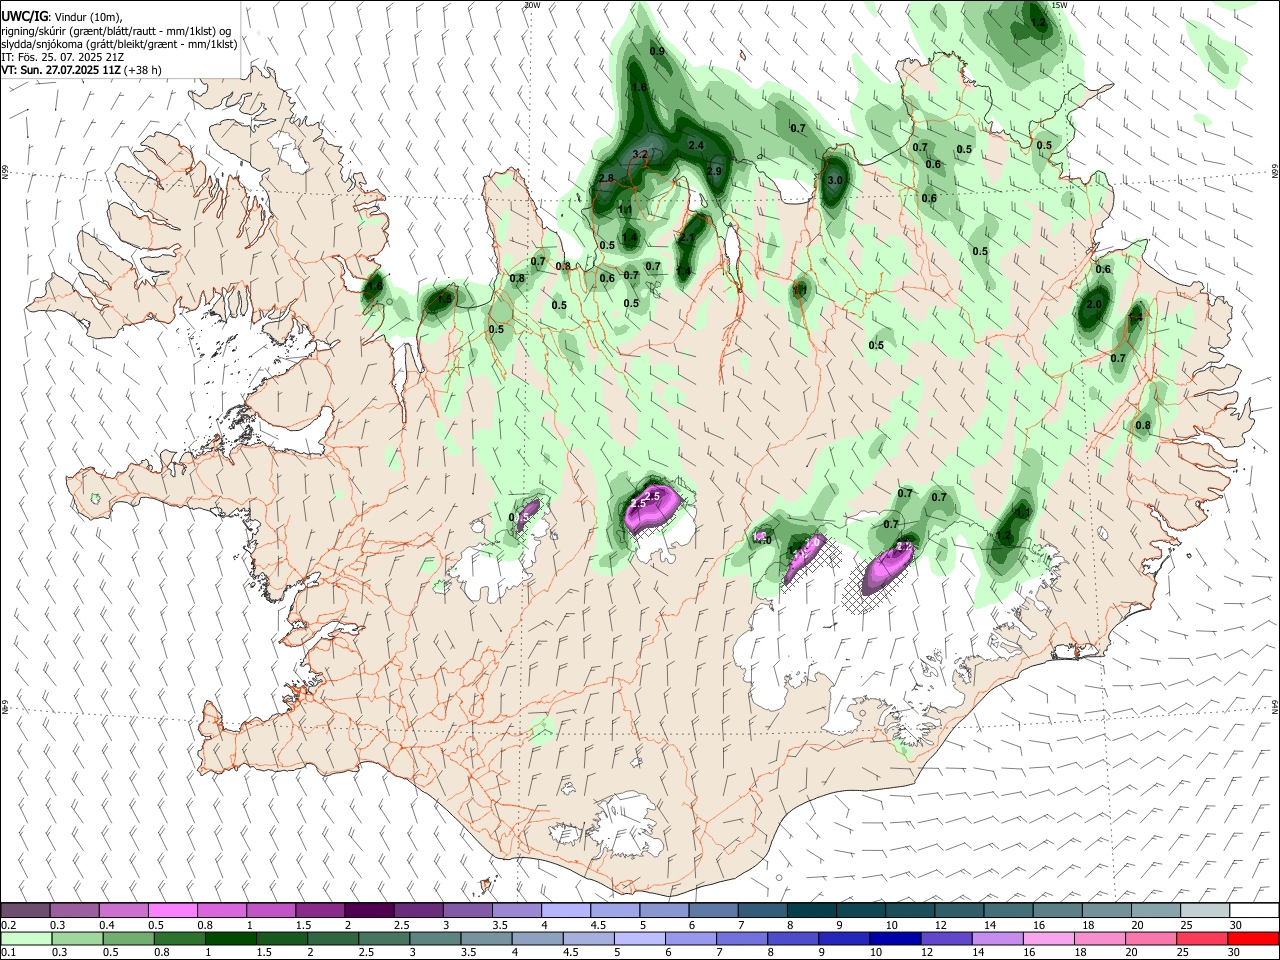Viewport: 1280px width, 960px height.
Task: Select the white above-30 swatch in upper legend
Action: 1255,910
